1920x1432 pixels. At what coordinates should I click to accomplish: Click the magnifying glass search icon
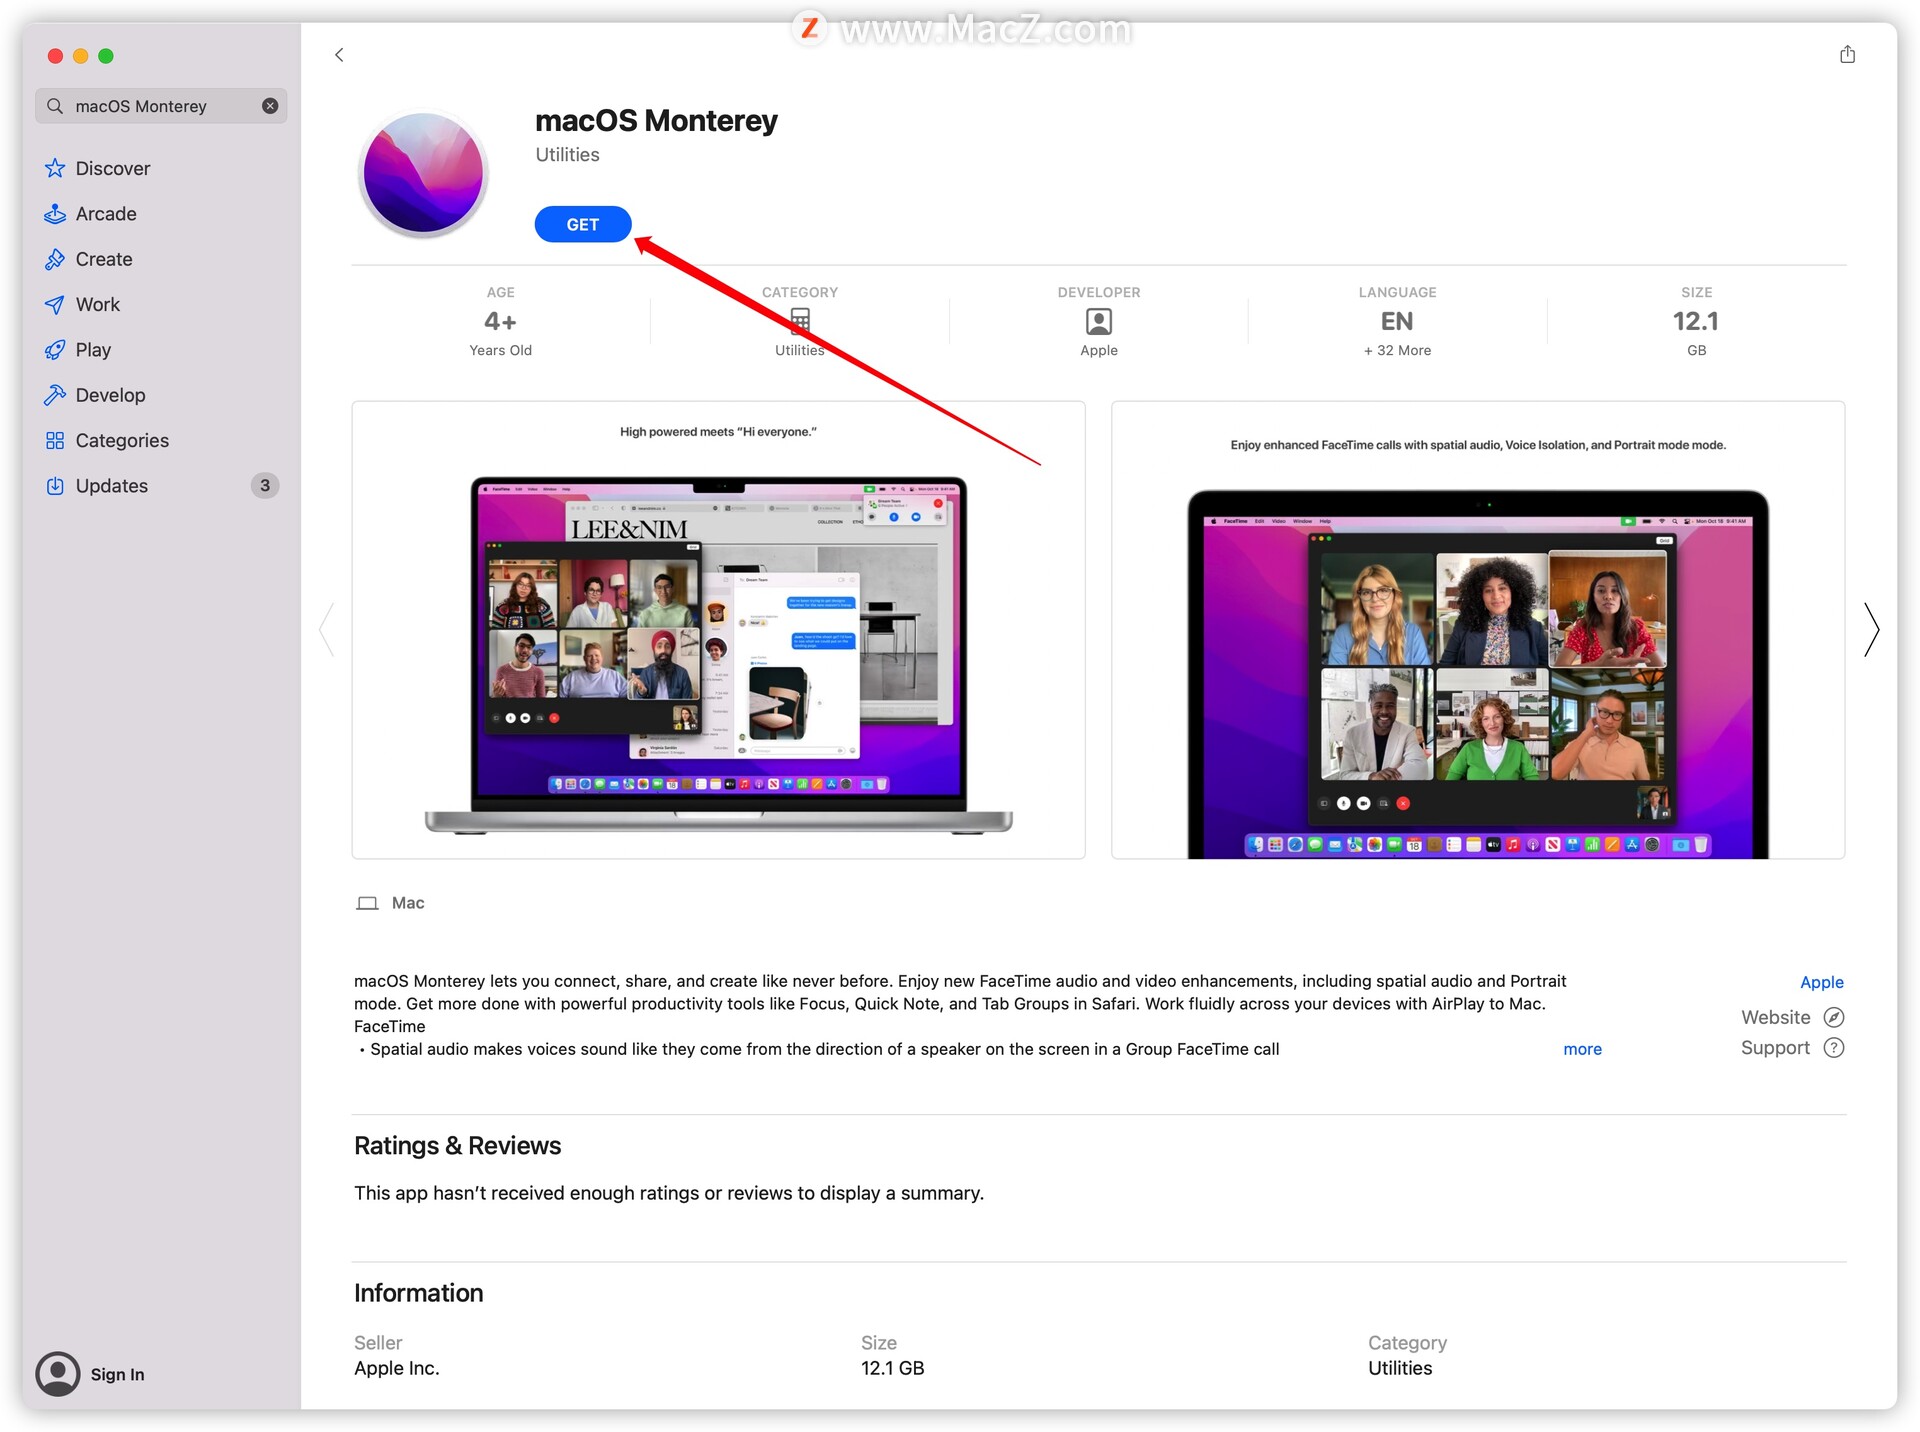[x=55, y=106]
